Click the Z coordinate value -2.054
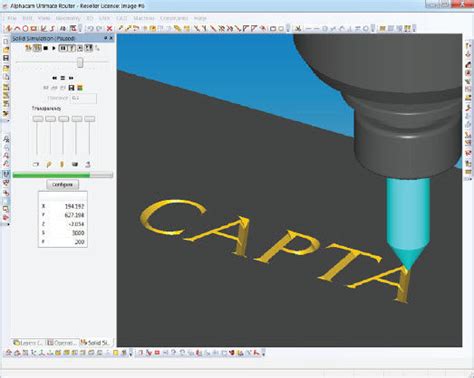The image size is (474, 378). coord(76,224)
